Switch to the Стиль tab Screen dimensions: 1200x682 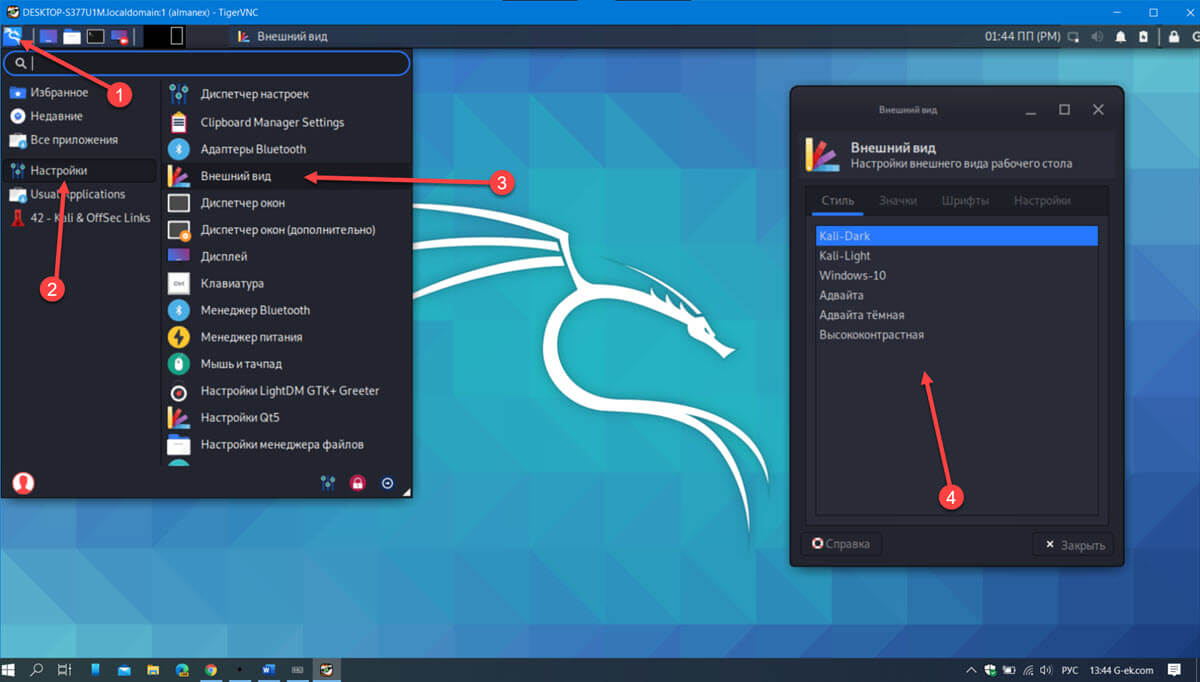(x=838, y=200)
